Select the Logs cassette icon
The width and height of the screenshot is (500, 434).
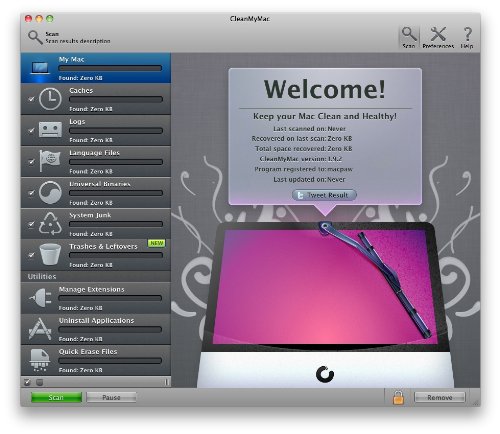pyautogui.click(x=50, y=129)
